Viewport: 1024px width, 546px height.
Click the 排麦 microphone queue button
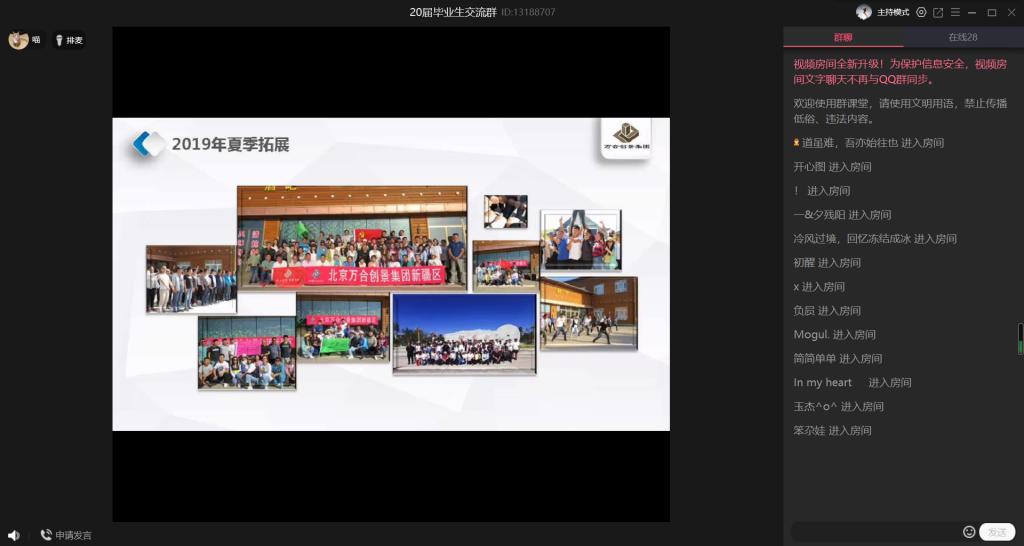pos(69,40)
